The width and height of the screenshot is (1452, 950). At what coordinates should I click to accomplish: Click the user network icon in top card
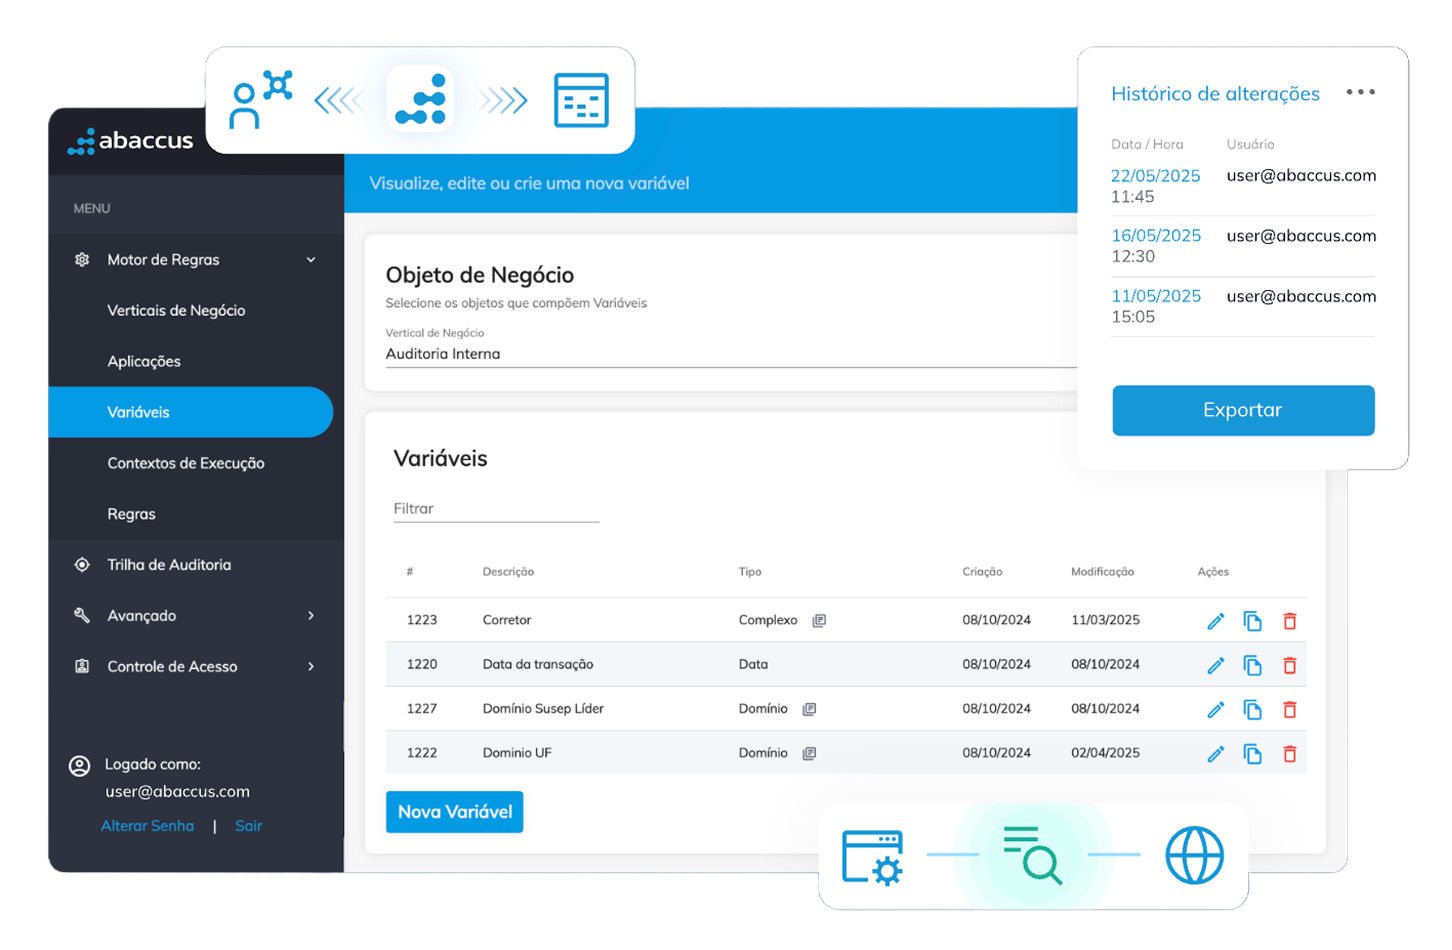coord(260,99)
